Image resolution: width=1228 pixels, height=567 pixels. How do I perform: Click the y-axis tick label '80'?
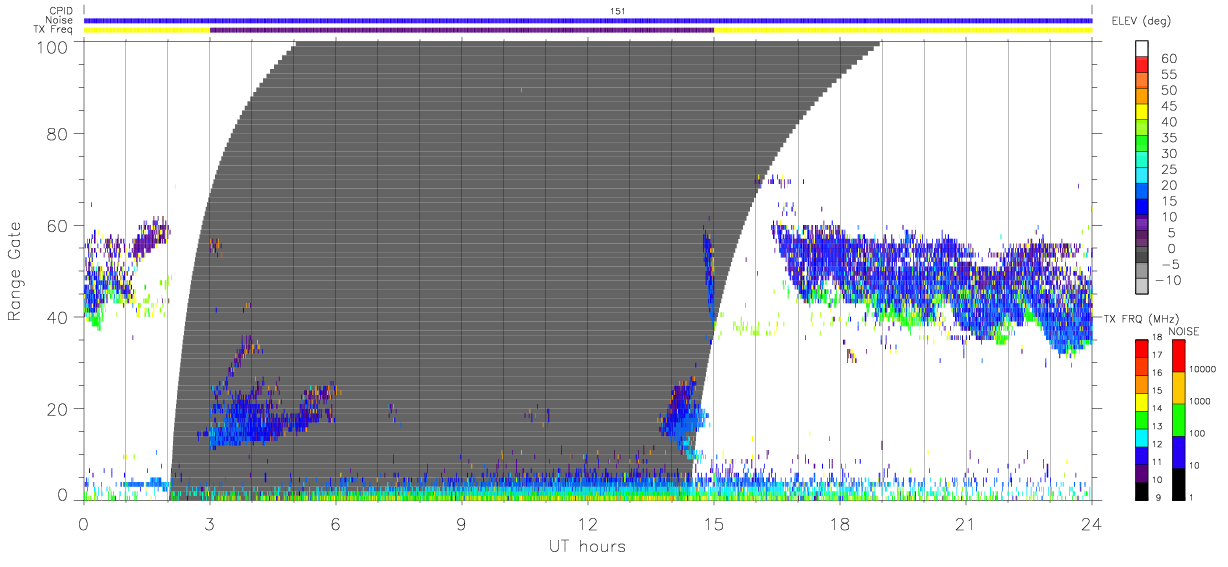coord(58,133)
